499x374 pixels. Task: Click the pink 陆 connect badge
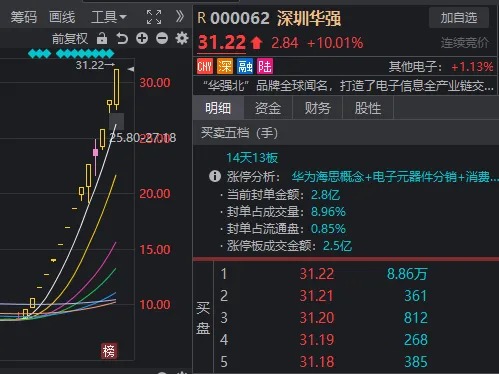click(x=265, y=66)
